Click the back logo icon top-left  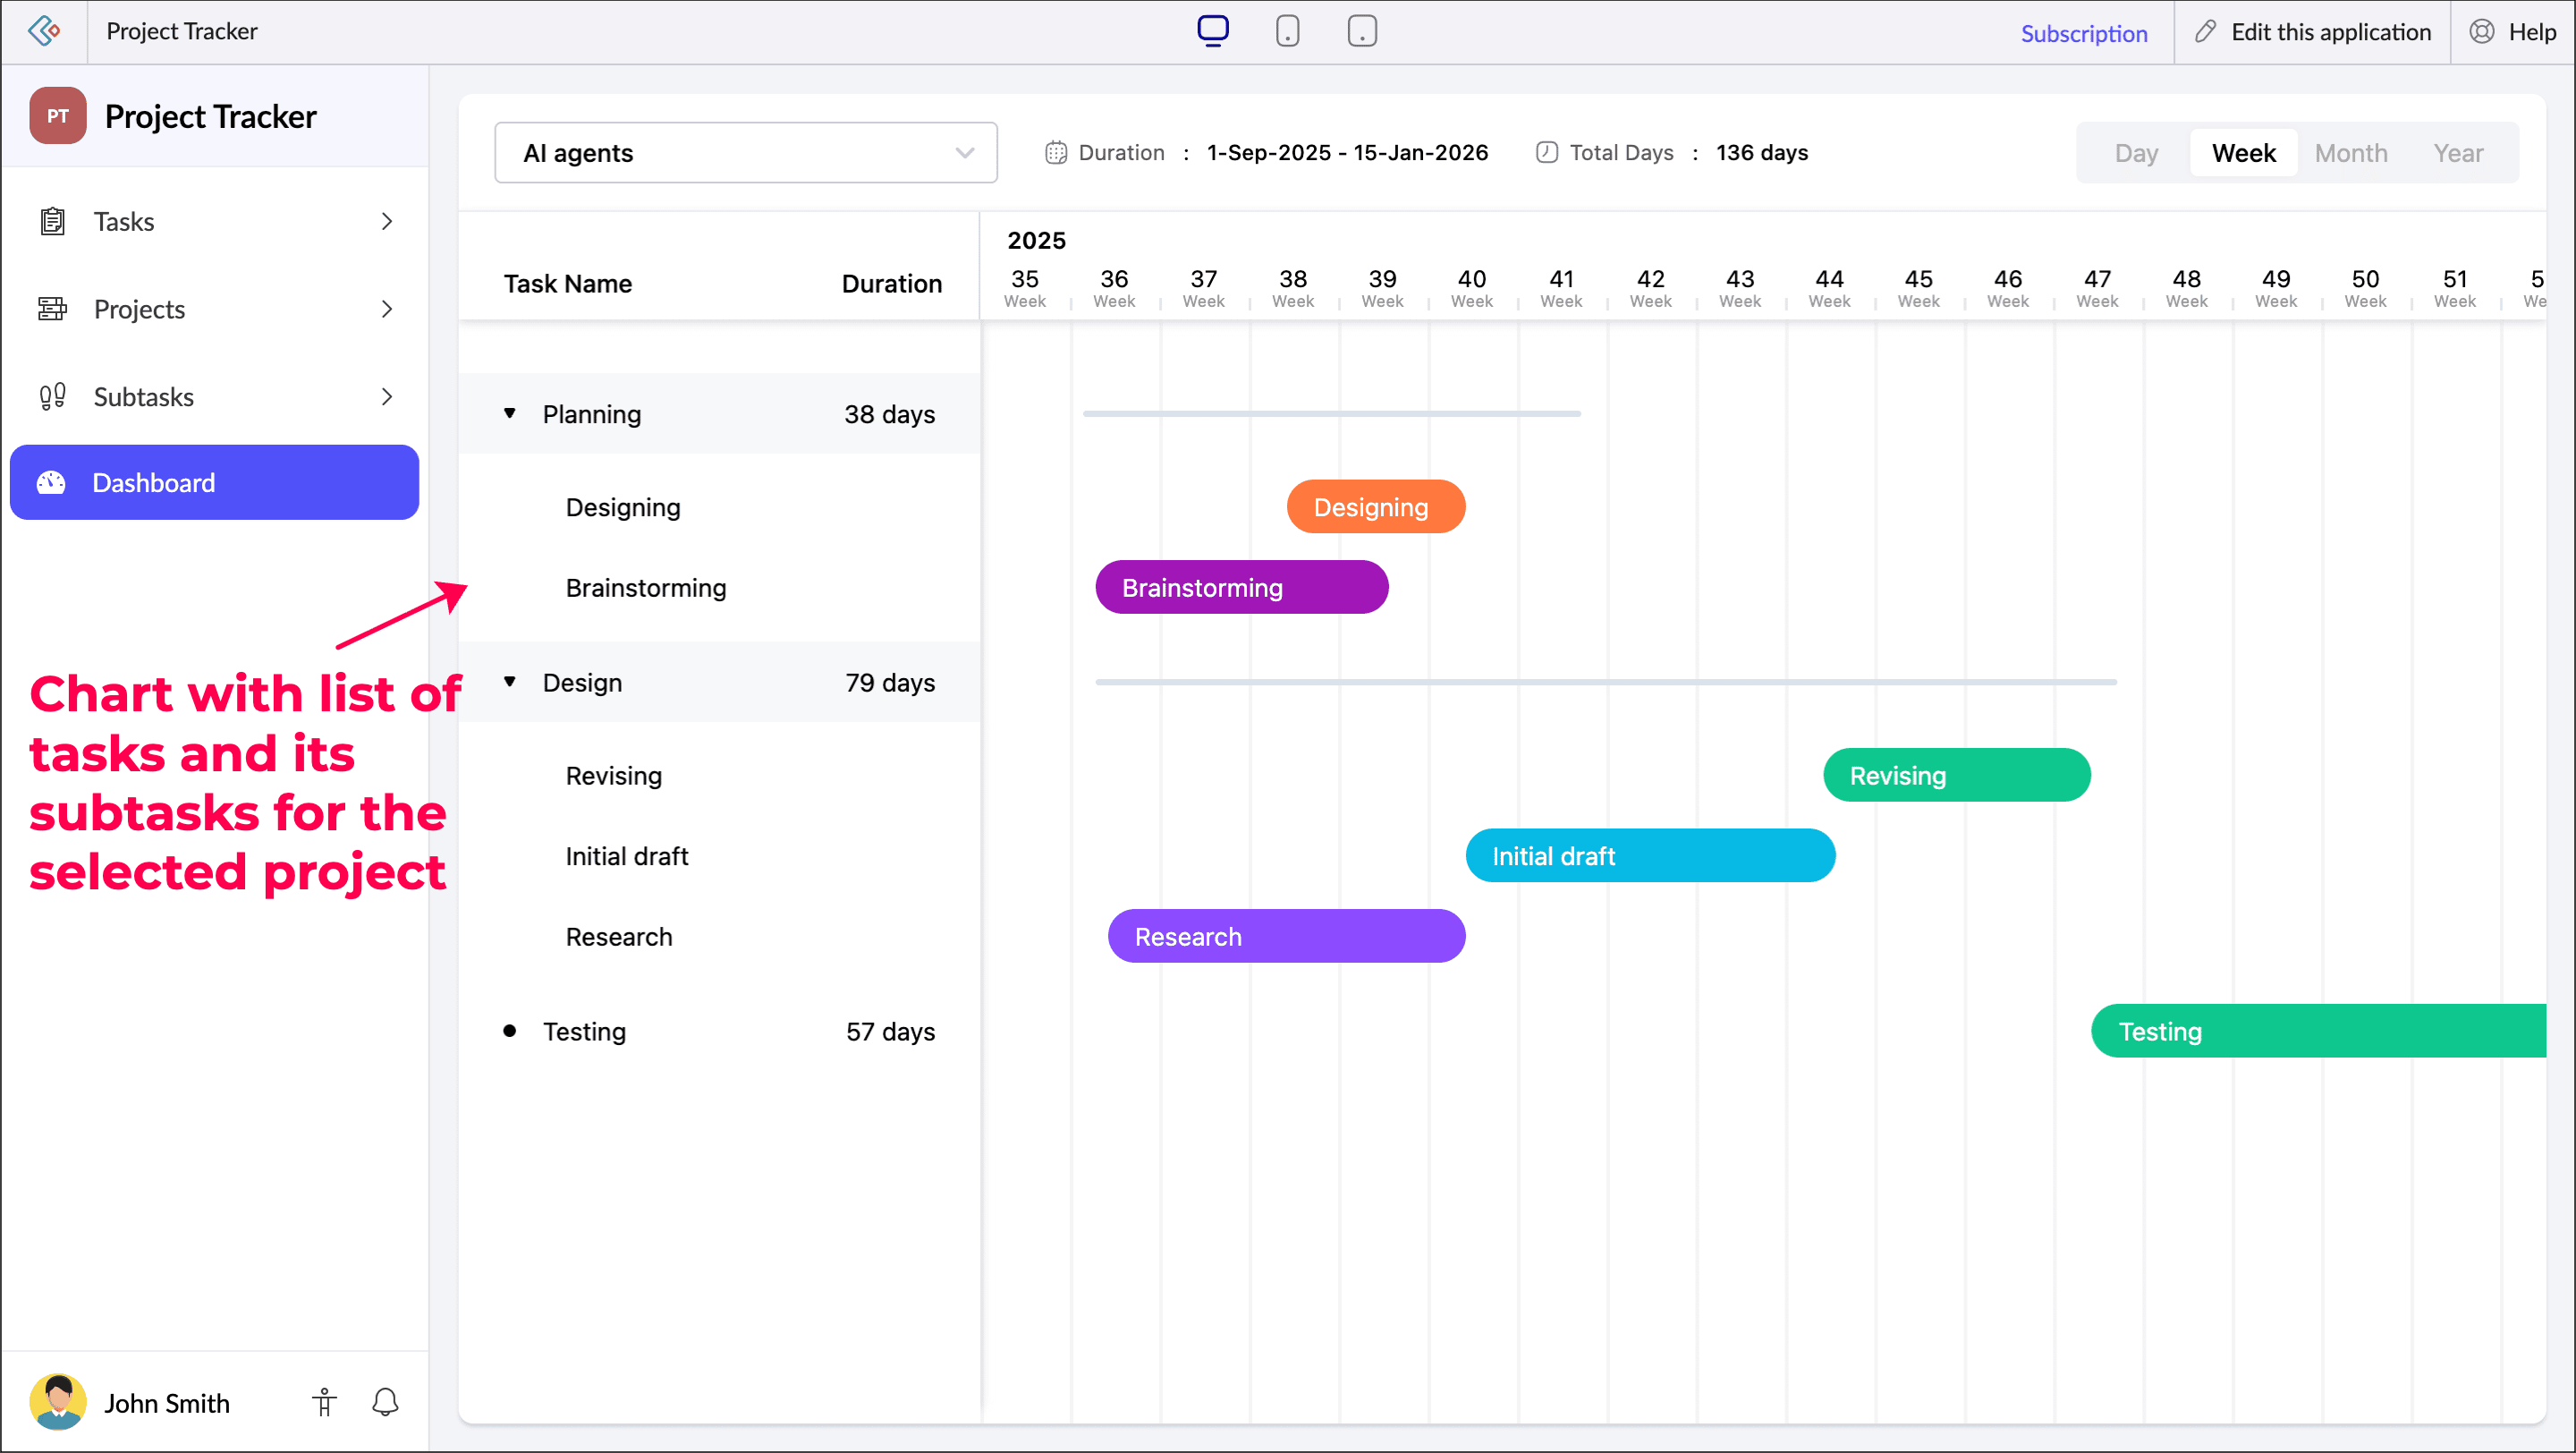coord(44,31)
